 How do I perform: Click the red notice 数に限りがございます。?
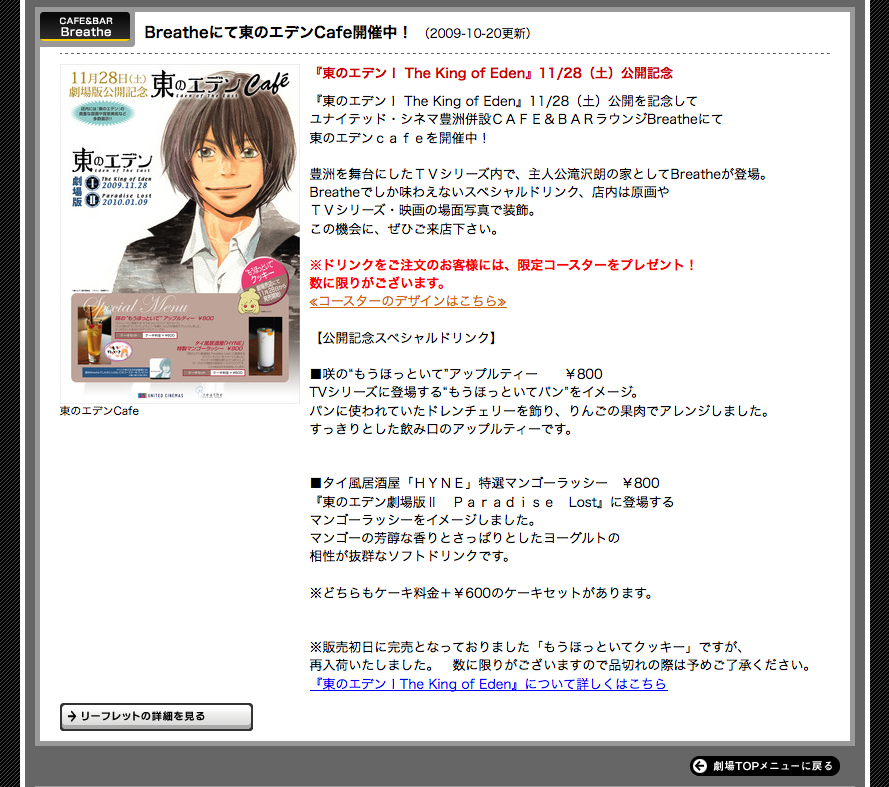coord(379,283)
